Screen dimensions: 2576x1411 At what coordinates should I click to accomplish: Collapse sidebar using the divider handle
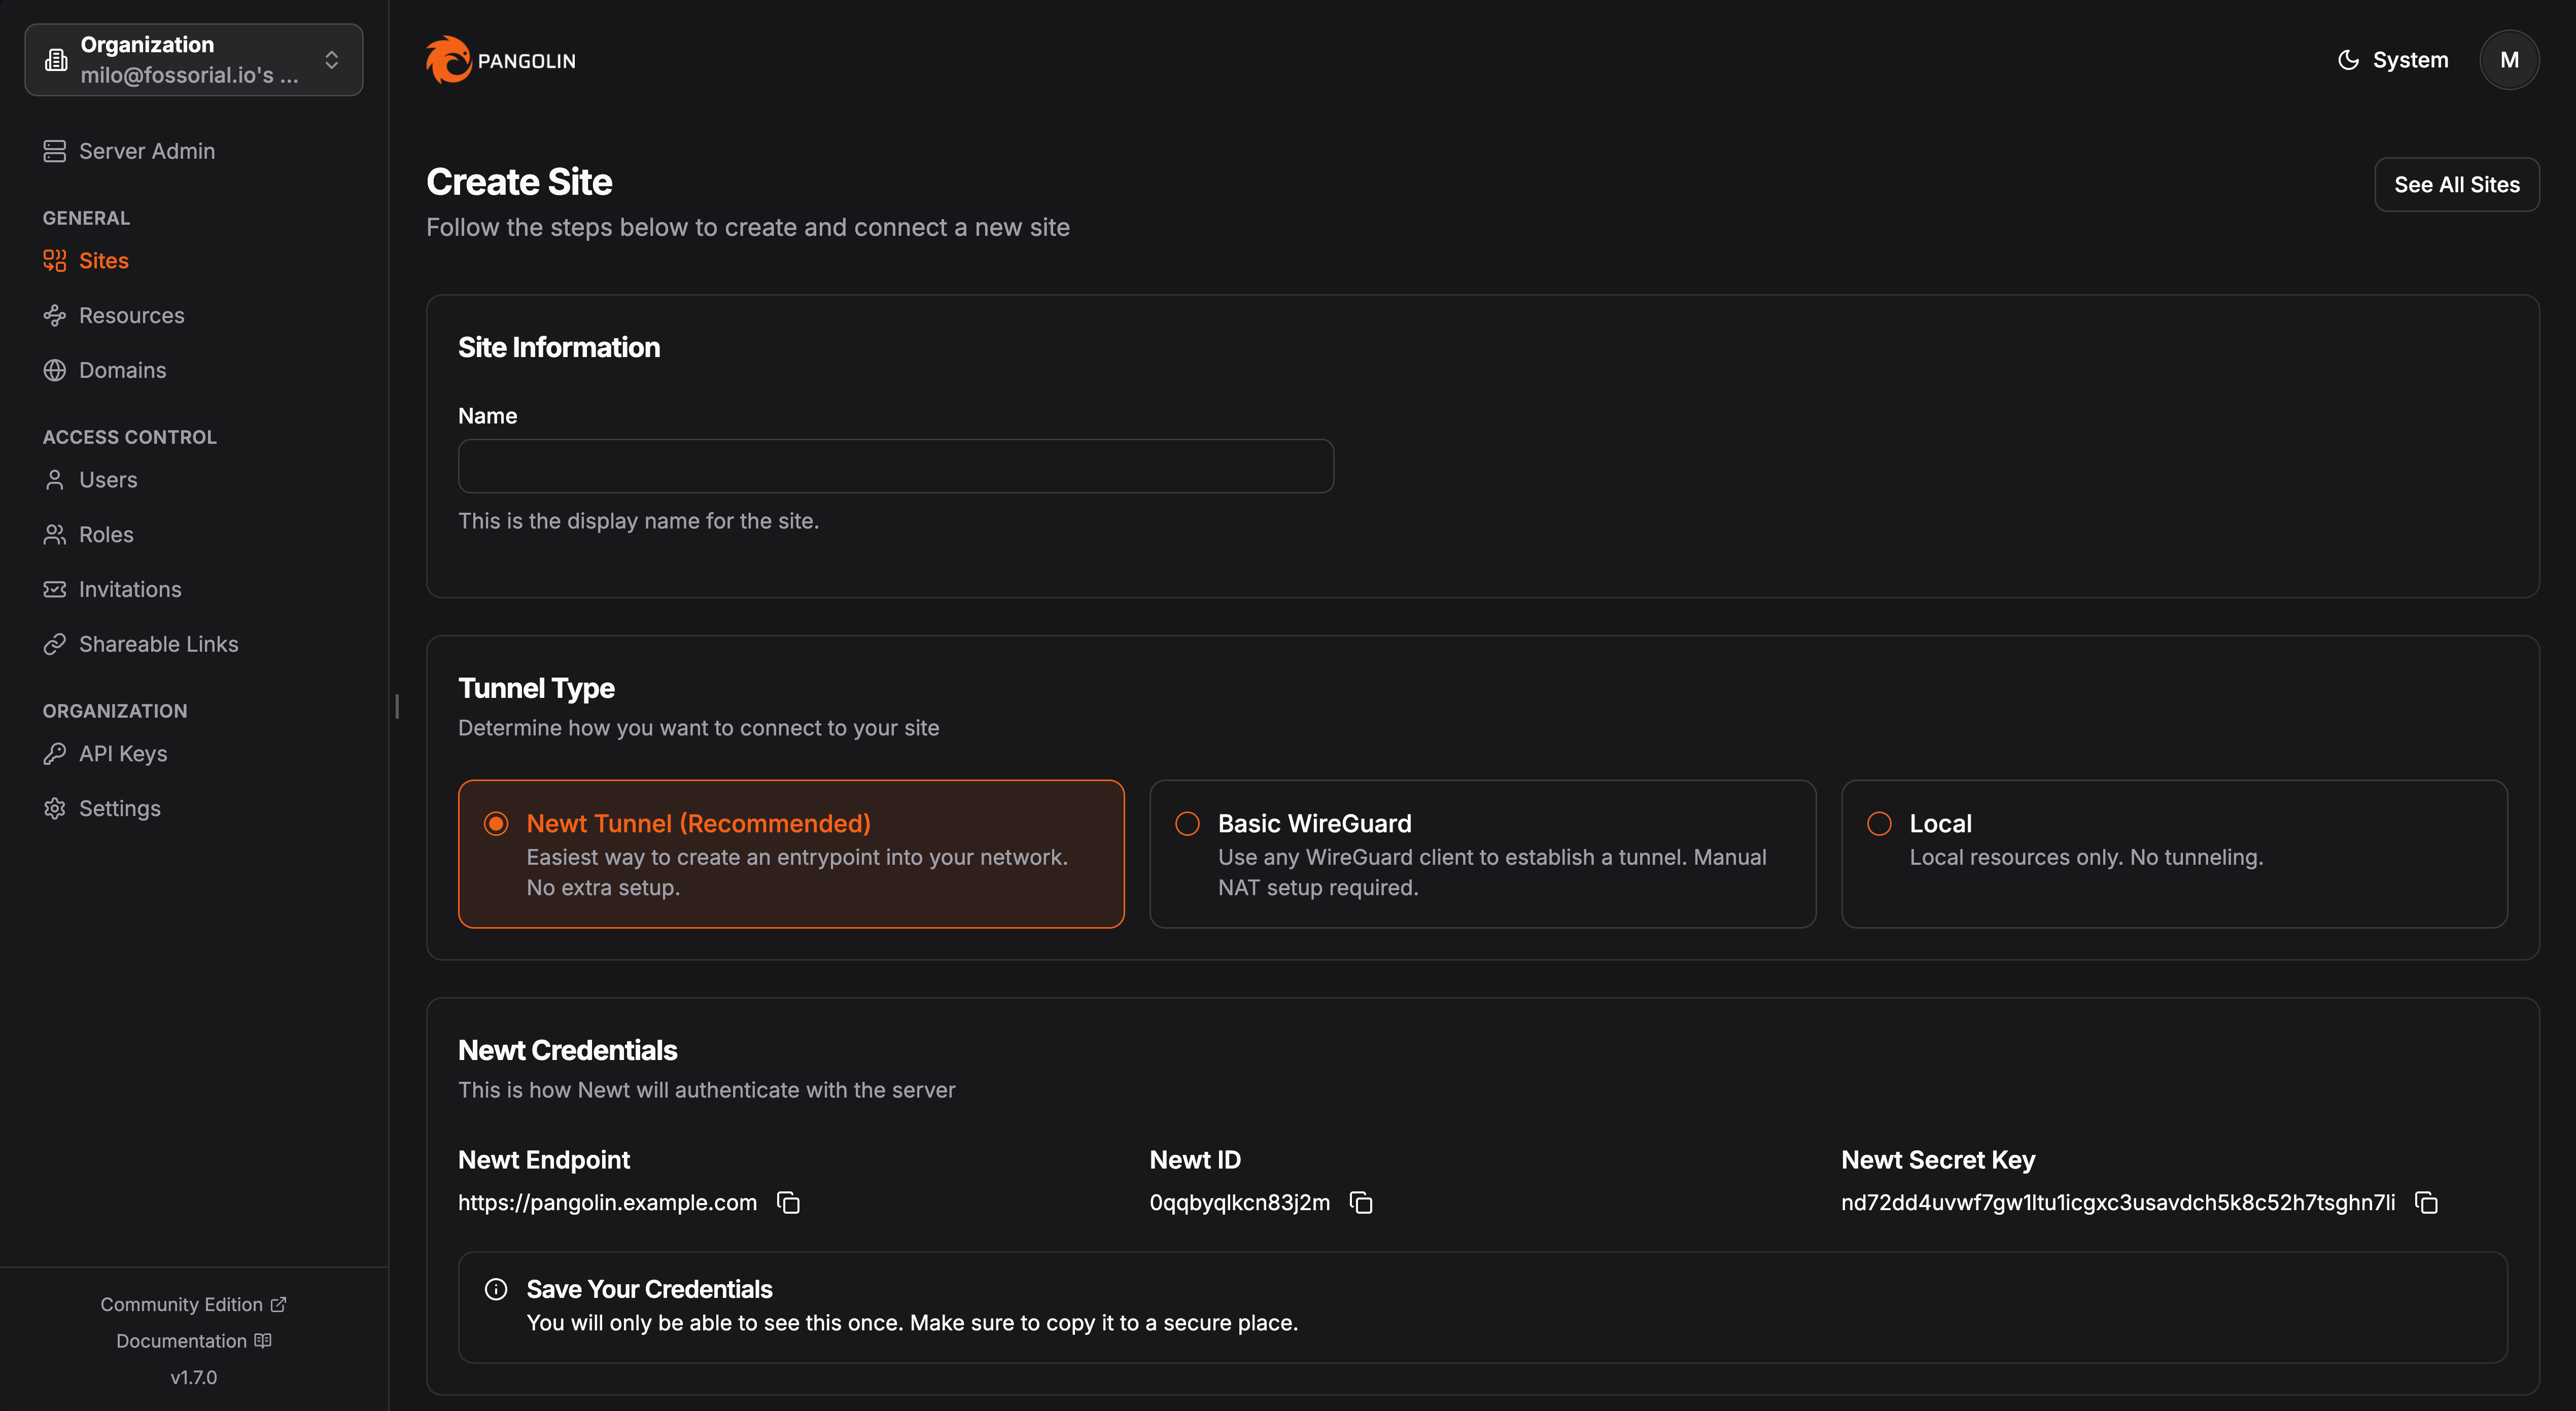click(x=397, y=706)
